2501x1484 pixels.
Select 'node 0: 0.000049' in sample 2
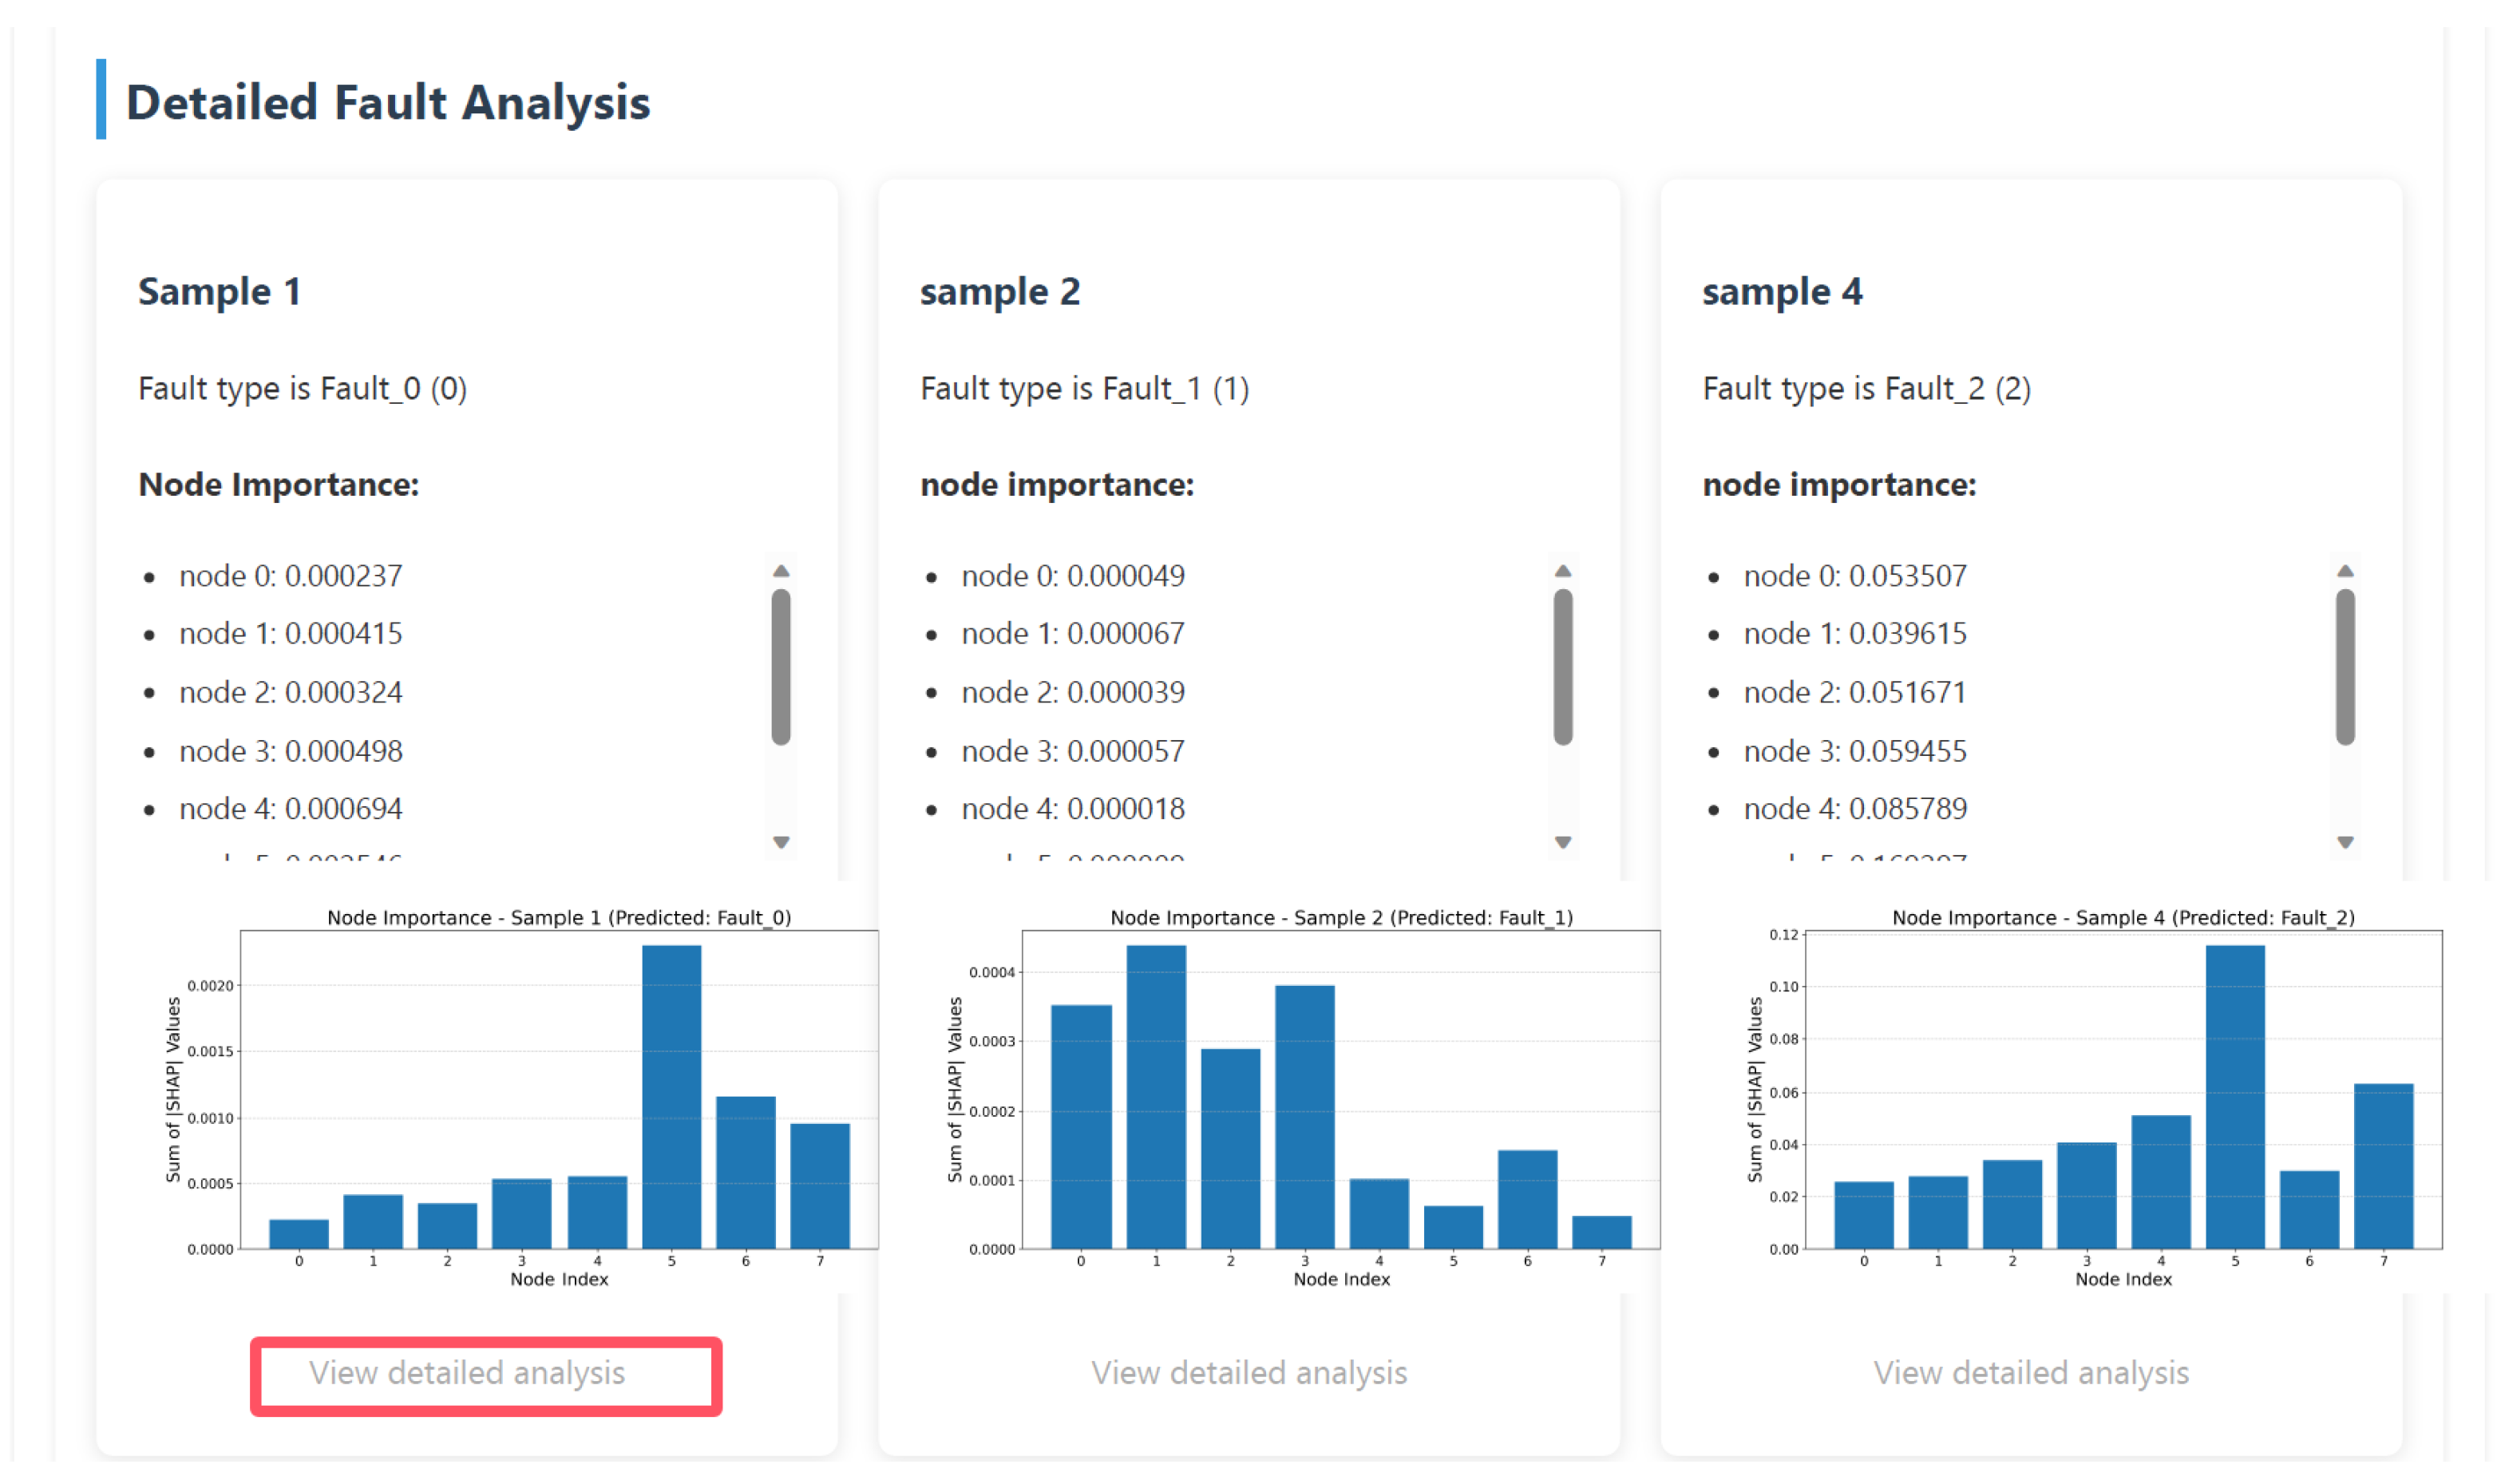(x=1073, y=575)
